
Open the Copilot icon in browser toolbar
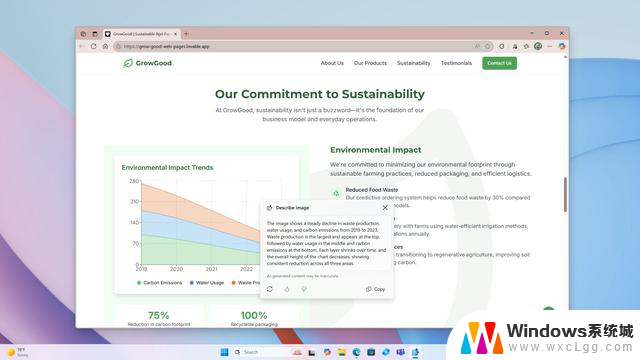click(562, 47)
